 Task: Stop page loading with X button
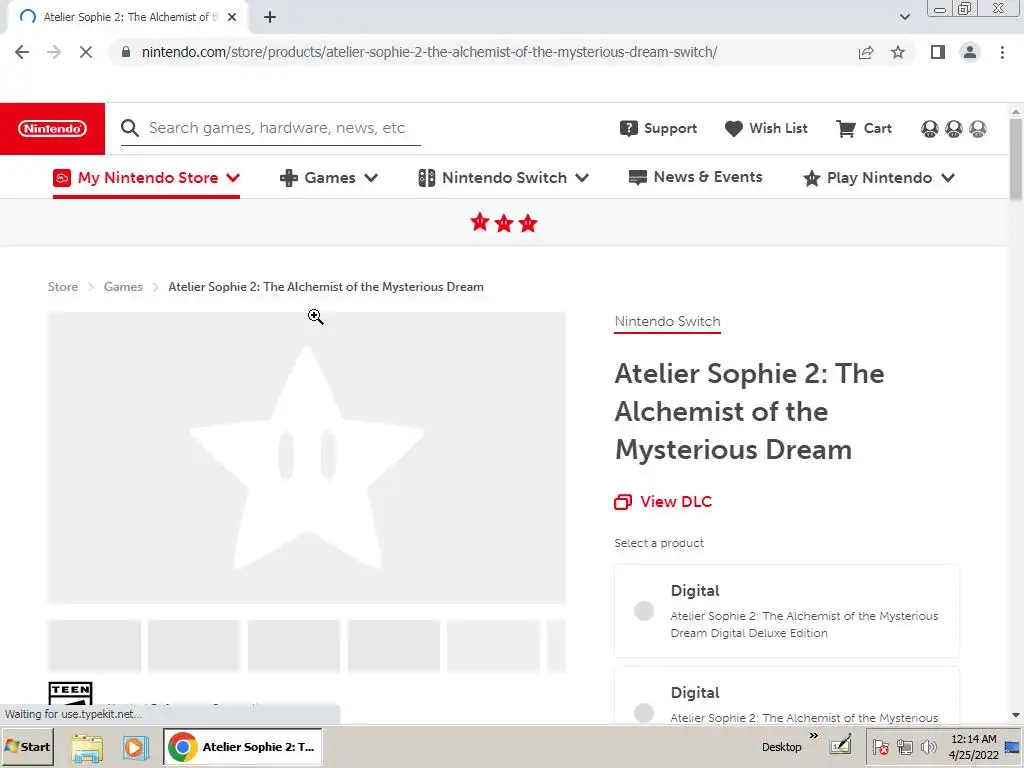86,52
